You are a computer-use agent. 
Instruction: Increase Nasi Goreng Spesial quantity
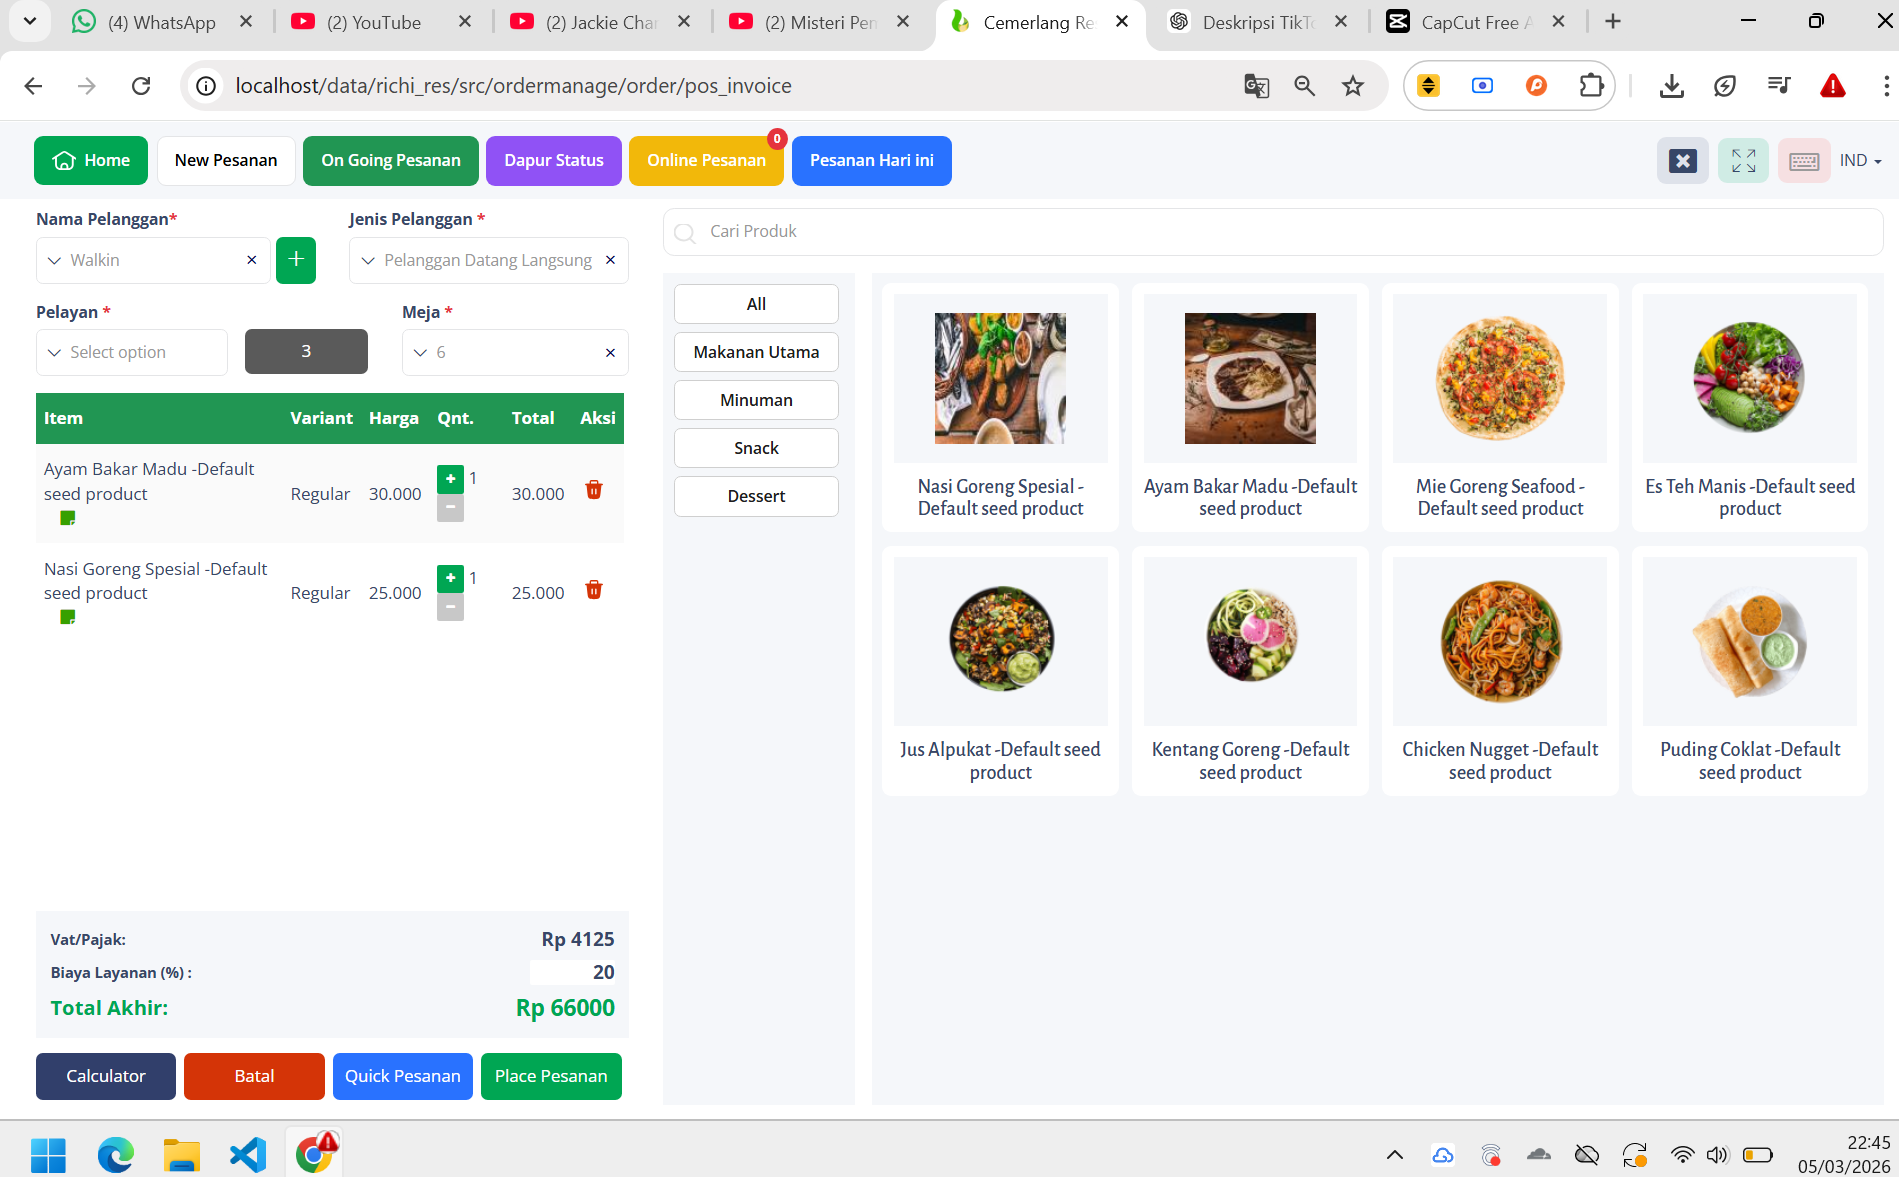coord(450,578)
